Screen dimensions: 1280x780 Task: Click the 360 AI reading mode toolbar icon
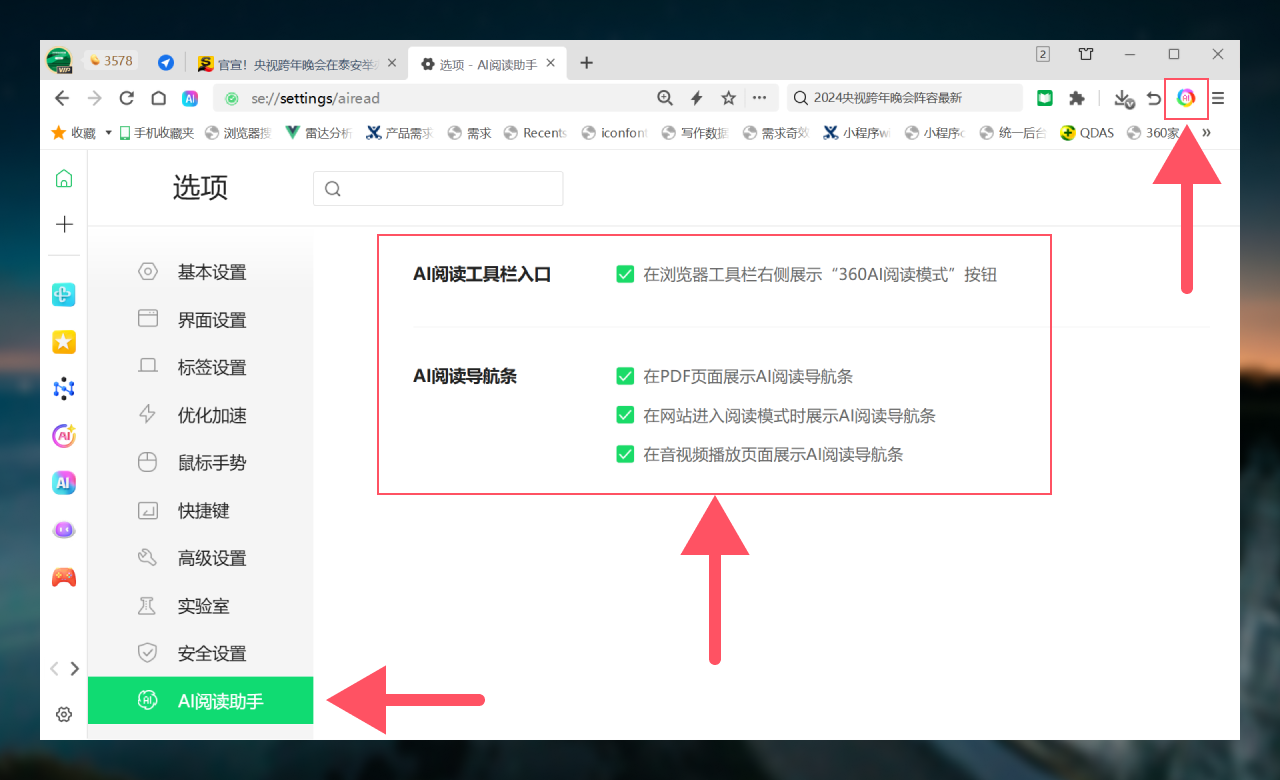coord(1186,98)
